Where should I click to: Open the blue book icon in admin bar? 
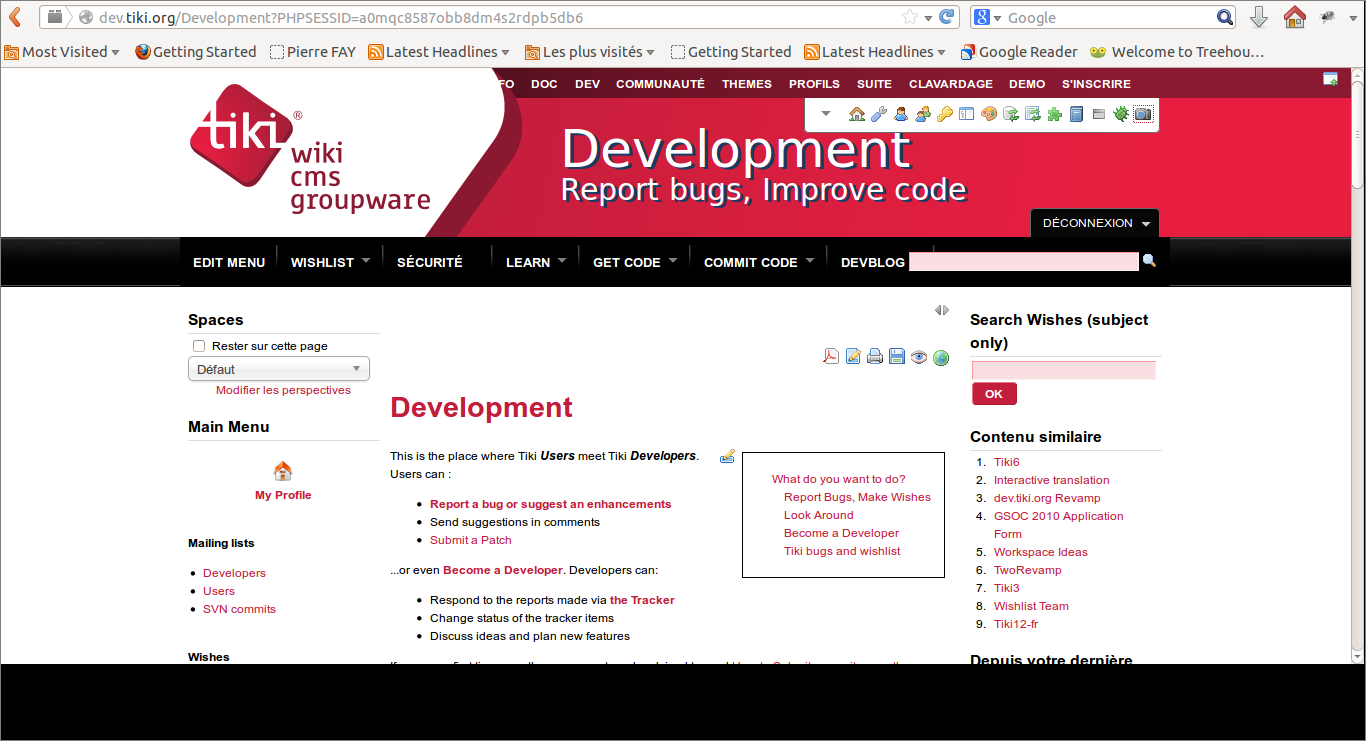point(1076,114)
